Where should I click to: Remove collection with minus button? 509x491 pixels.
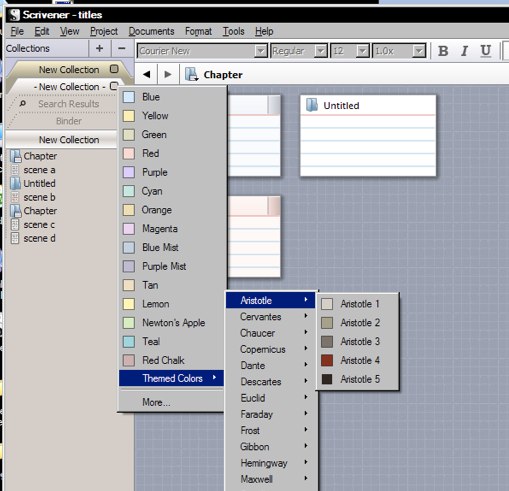(122, 48)
